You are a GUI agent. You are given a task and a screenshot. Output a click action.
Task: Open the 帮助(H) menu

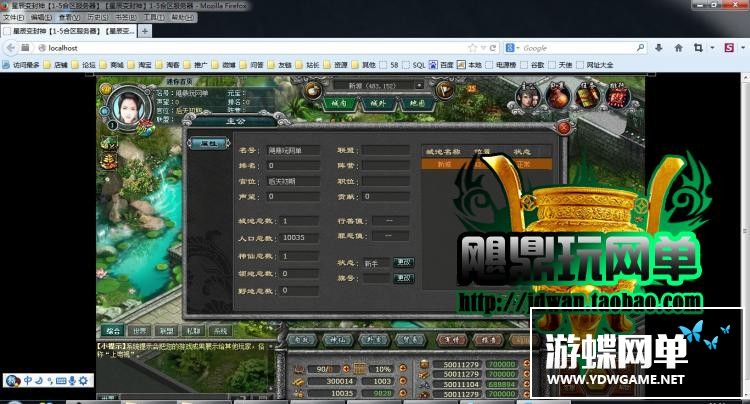click(182, 17)
